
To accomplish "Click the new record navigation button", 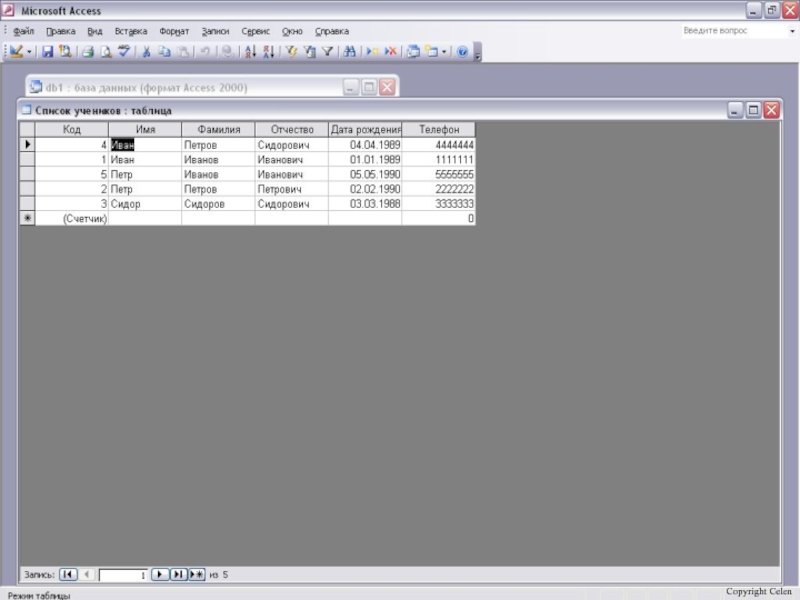I will (x=197, y=575).
